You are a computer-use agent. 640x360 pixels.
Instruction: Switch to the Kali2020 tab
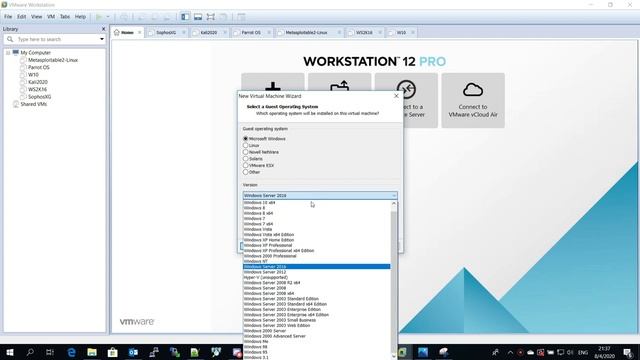(x=209, y=32)
